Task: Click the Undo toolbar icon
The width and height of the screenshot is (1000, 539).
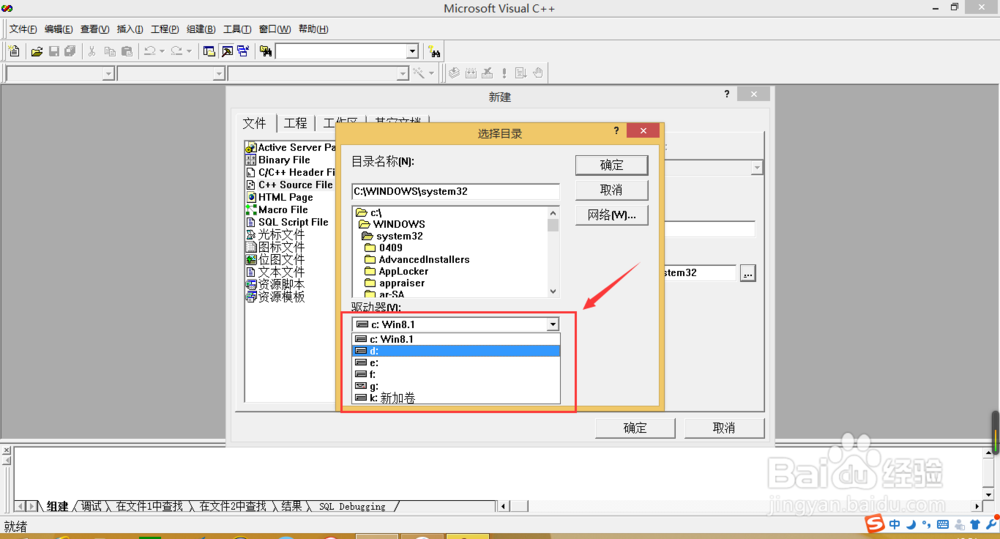Action: 150,51
